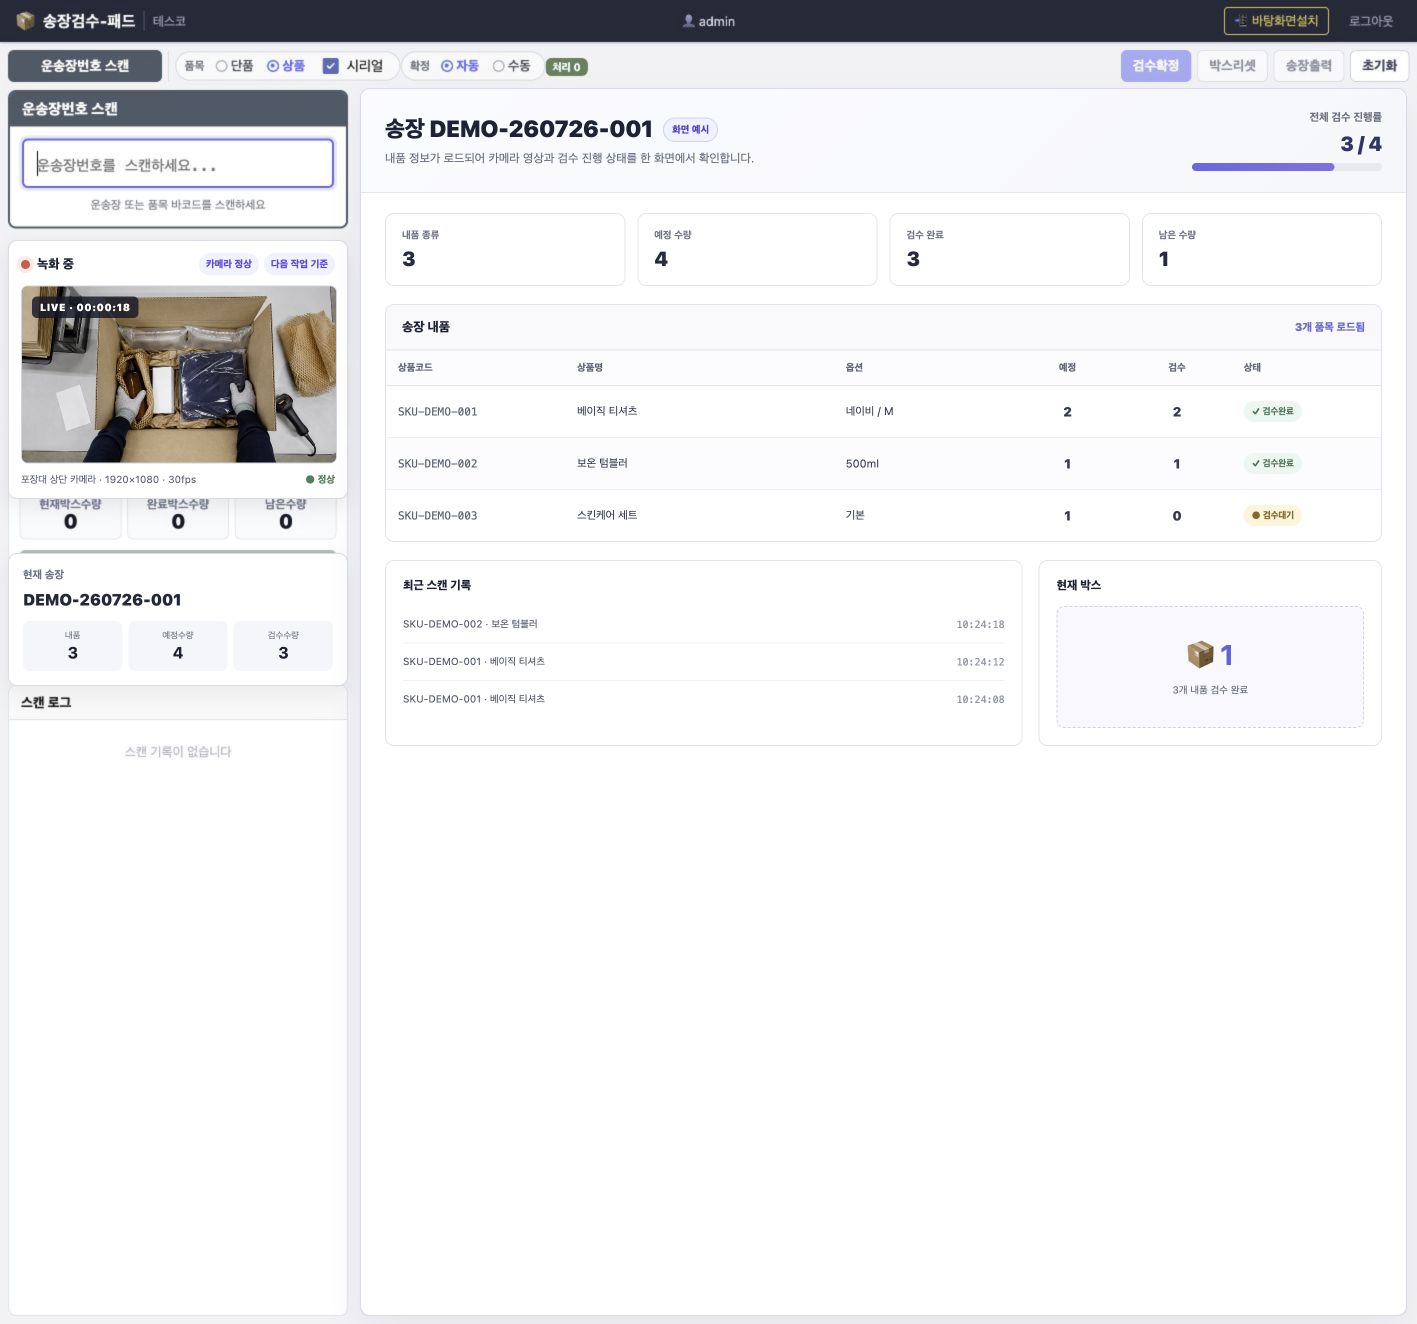Screen dimensions: 1417x1324
Task: Click the SKU-DEMO-001 code in the items table
Action: coord(437,411)
